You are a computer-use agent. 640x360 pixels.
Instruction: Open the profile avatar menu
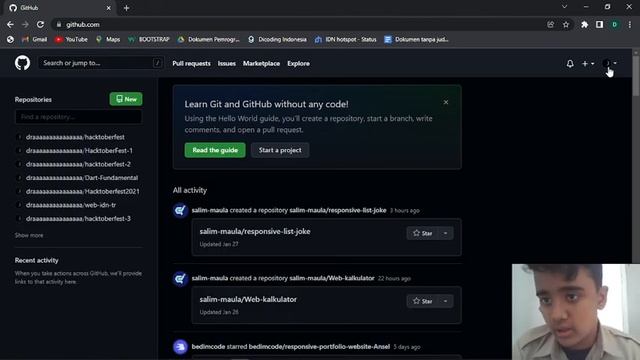pos(609,63)
